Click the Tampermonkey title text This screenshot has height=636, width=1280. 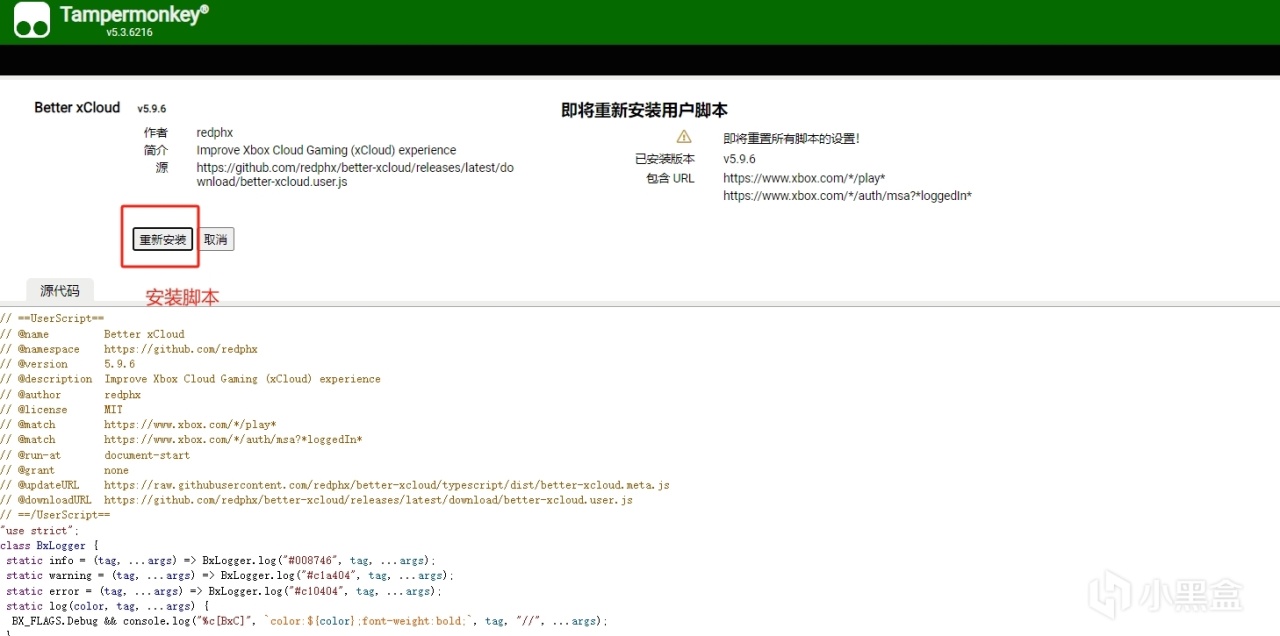(x=134, y=14)
